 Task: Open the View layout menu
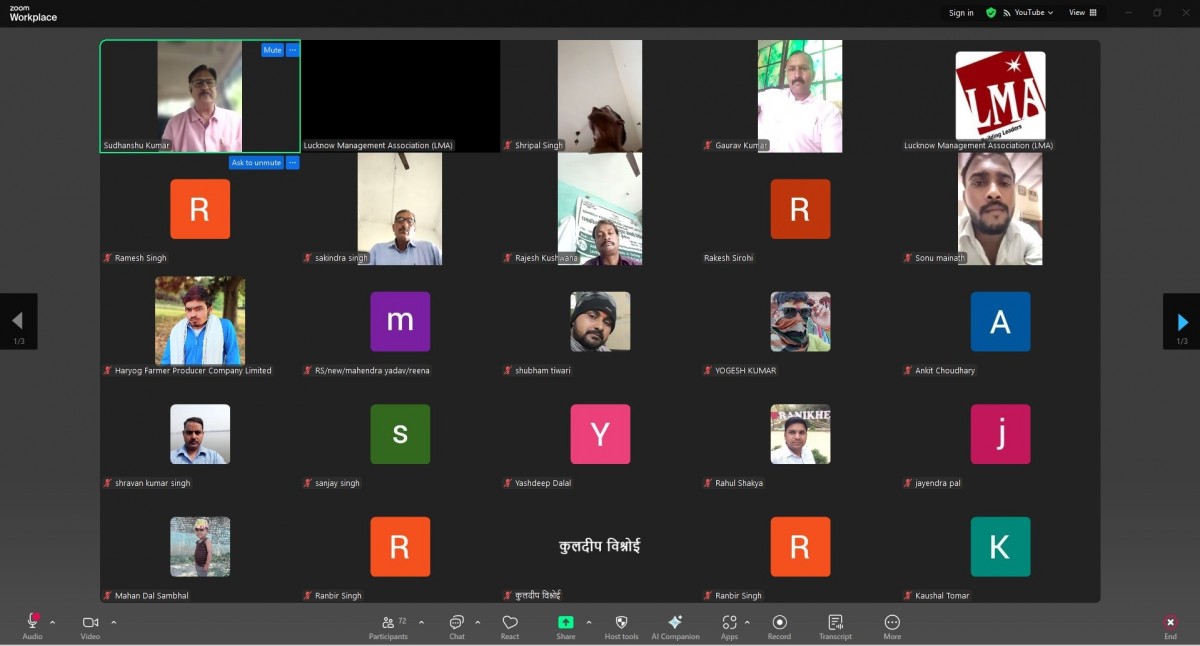point(1082,13)
